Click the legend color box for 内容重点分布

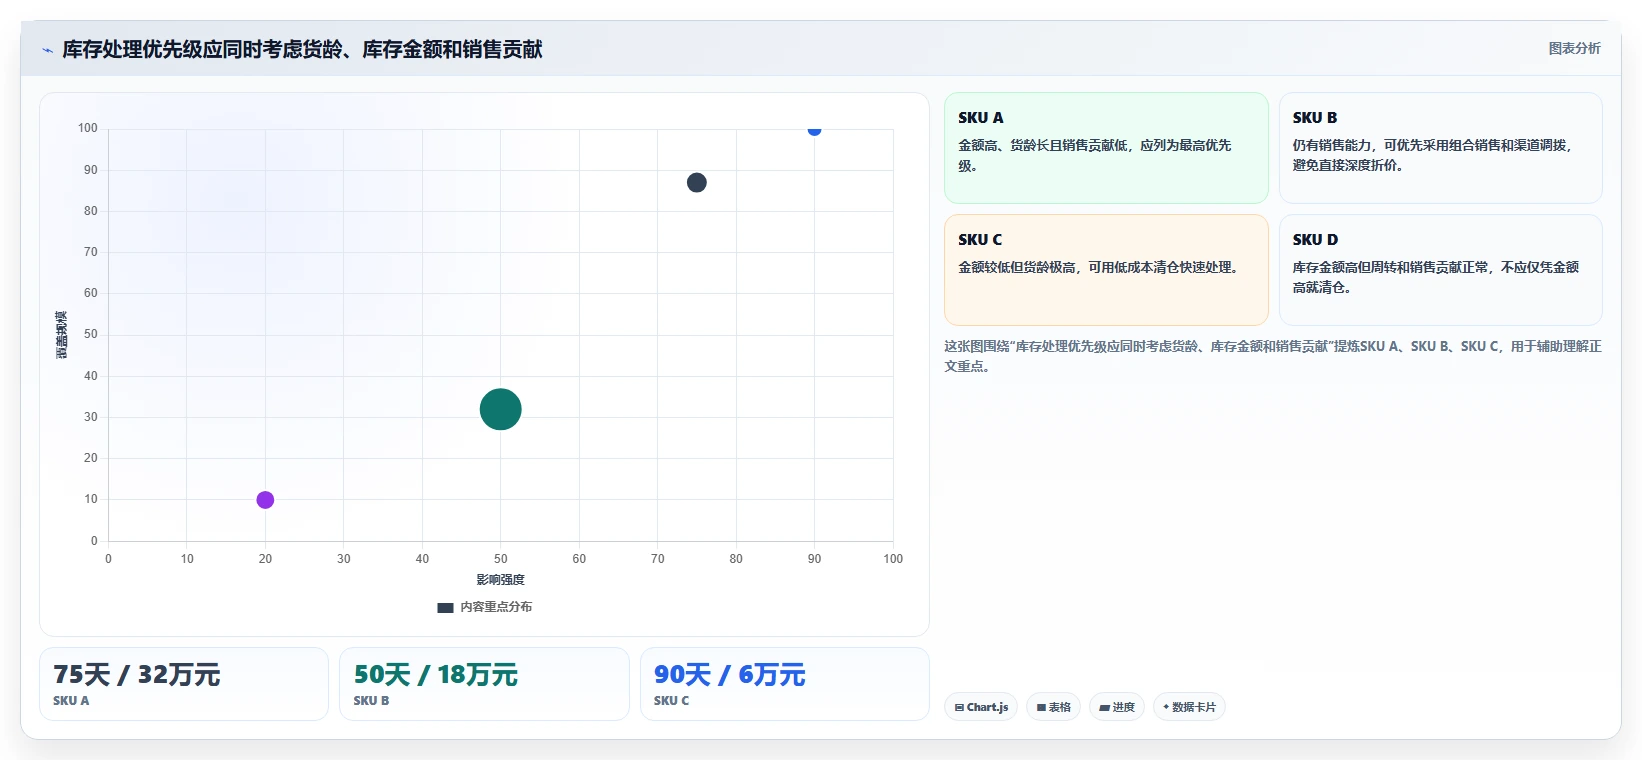446,608
